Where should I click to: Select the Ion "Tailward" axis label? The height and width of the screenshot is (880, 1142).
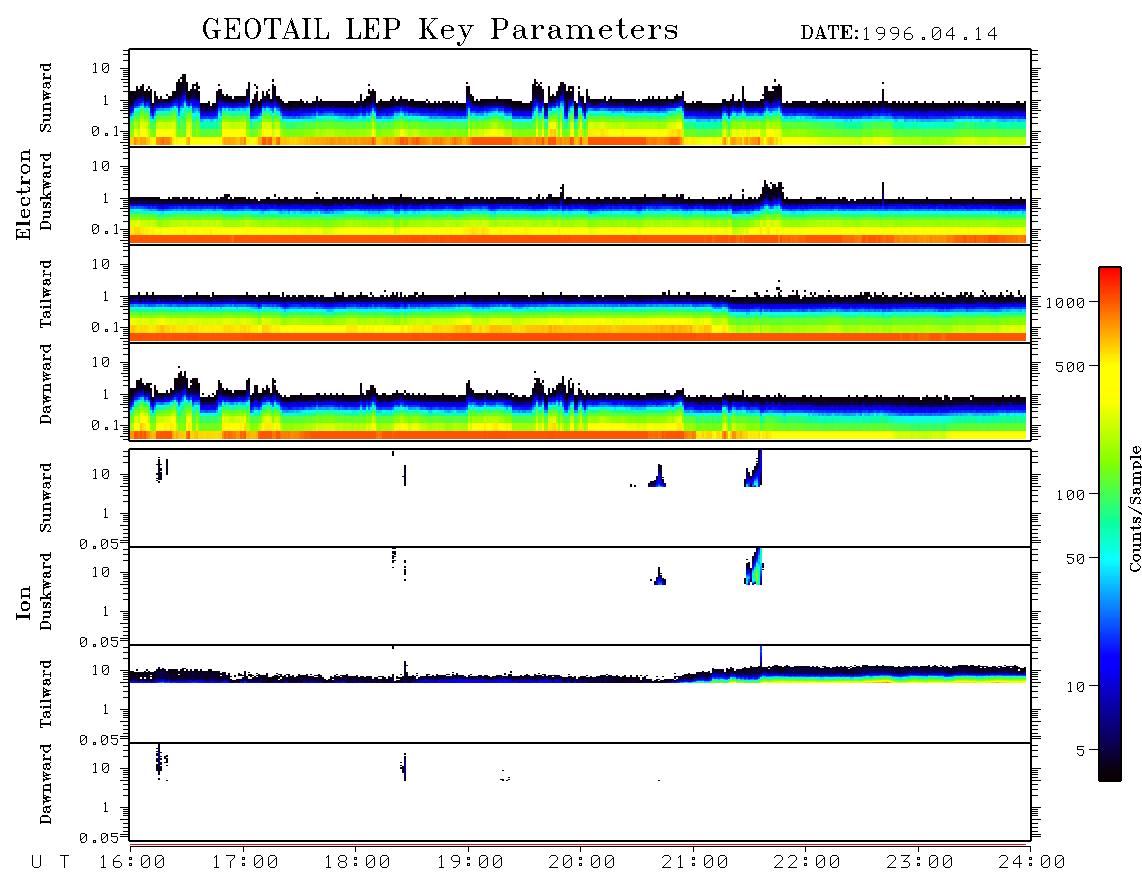[x=46, y=694]
